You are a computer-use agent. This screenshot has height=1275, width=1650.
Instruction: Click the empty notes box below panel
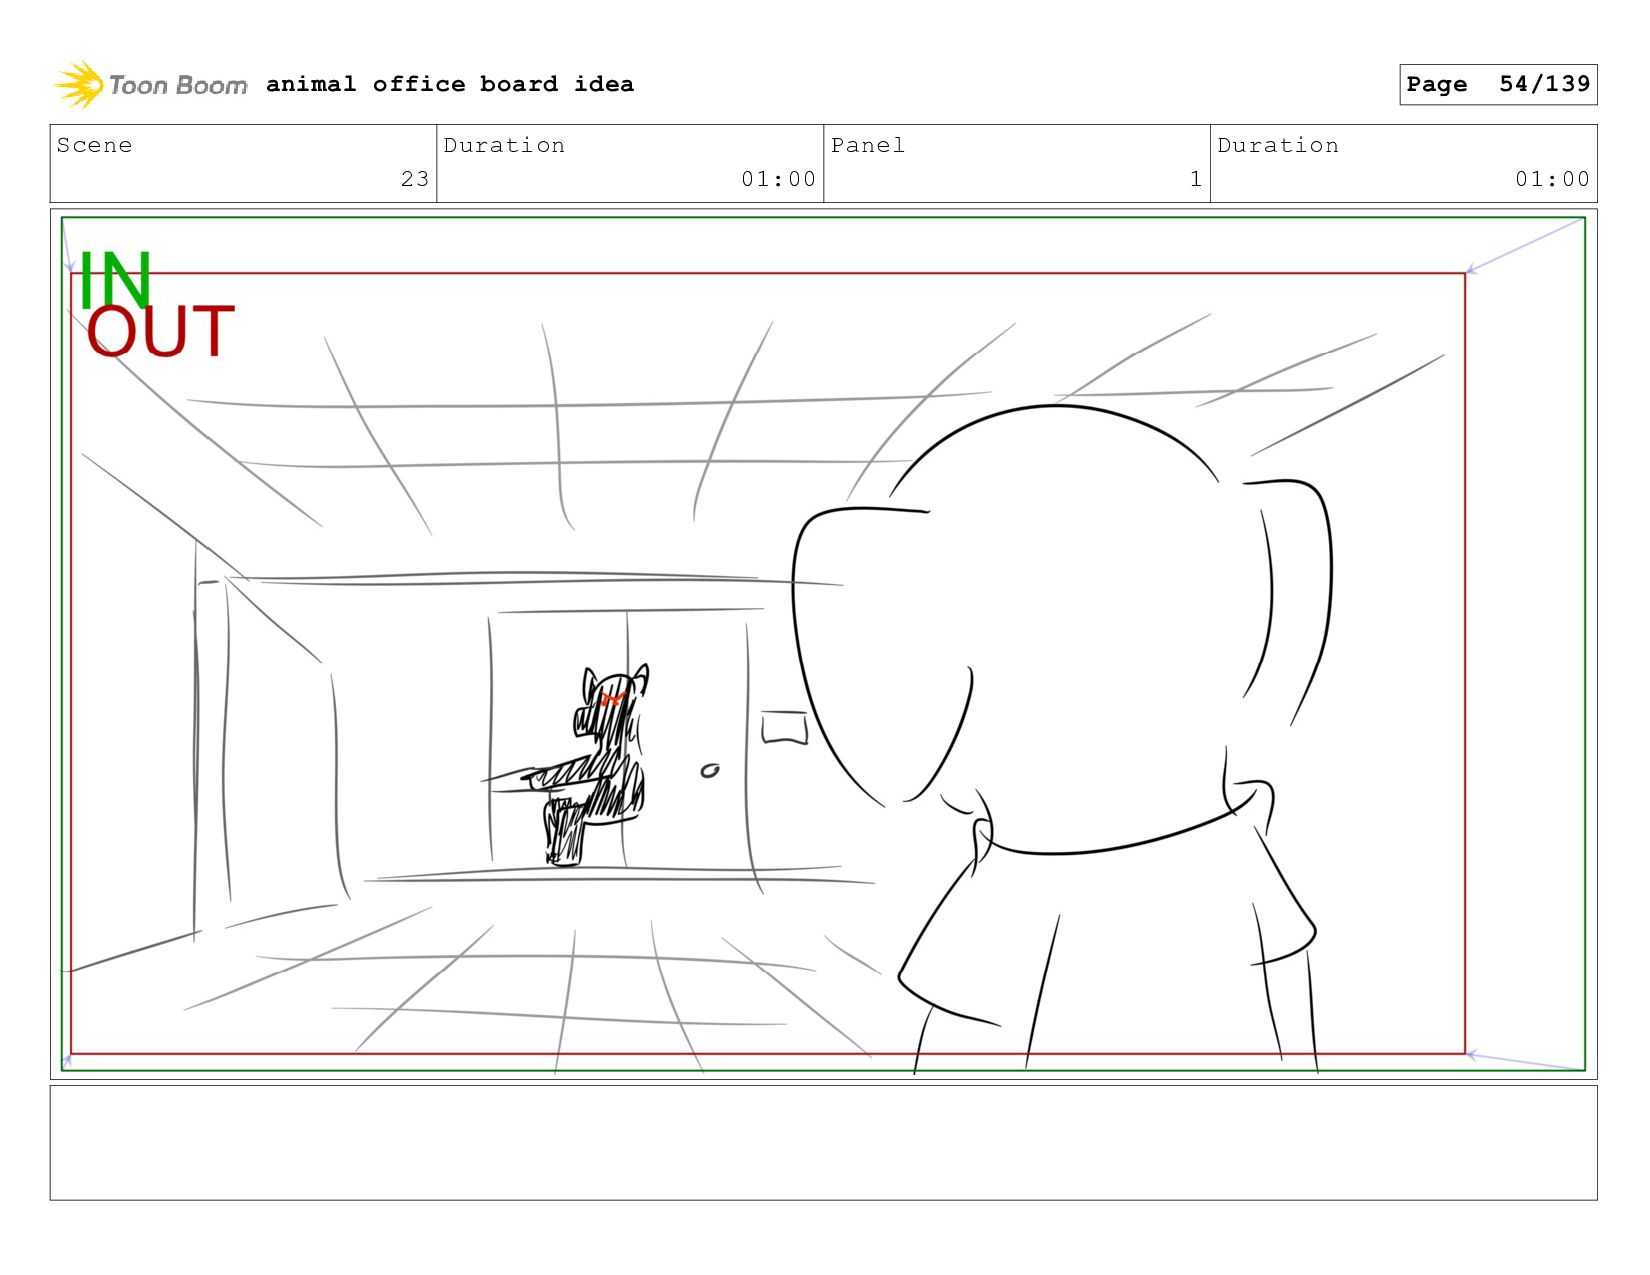pyautogui.click(x=823, y=1143)
